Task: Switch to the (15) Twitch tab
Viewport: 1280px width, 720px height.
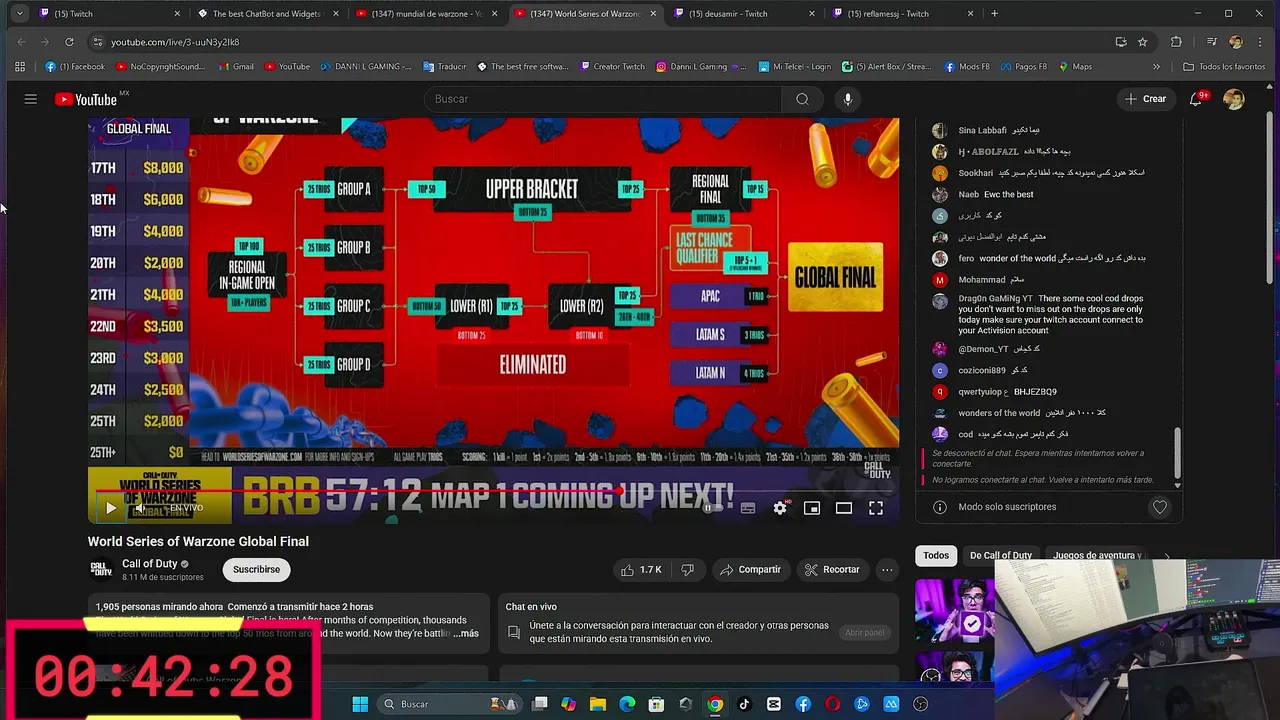Action: [110, 14]
